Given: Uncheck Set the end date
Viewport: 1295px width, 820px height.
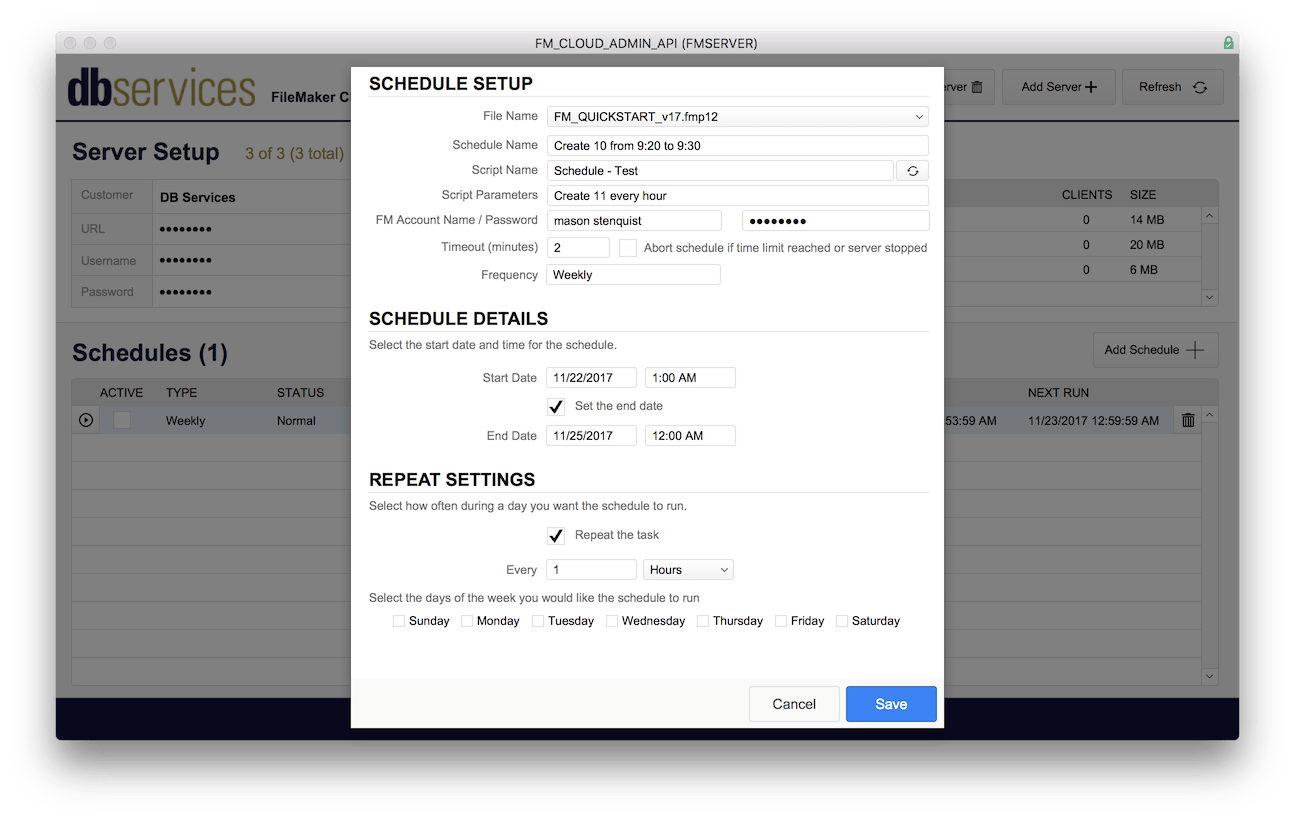Looking at the screenshot, I should (x=556, y=407).
